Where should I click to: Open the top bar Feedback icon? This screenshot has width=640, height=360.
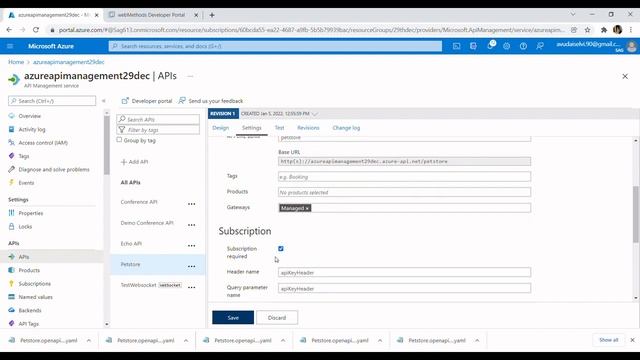[x=540, y=46]
